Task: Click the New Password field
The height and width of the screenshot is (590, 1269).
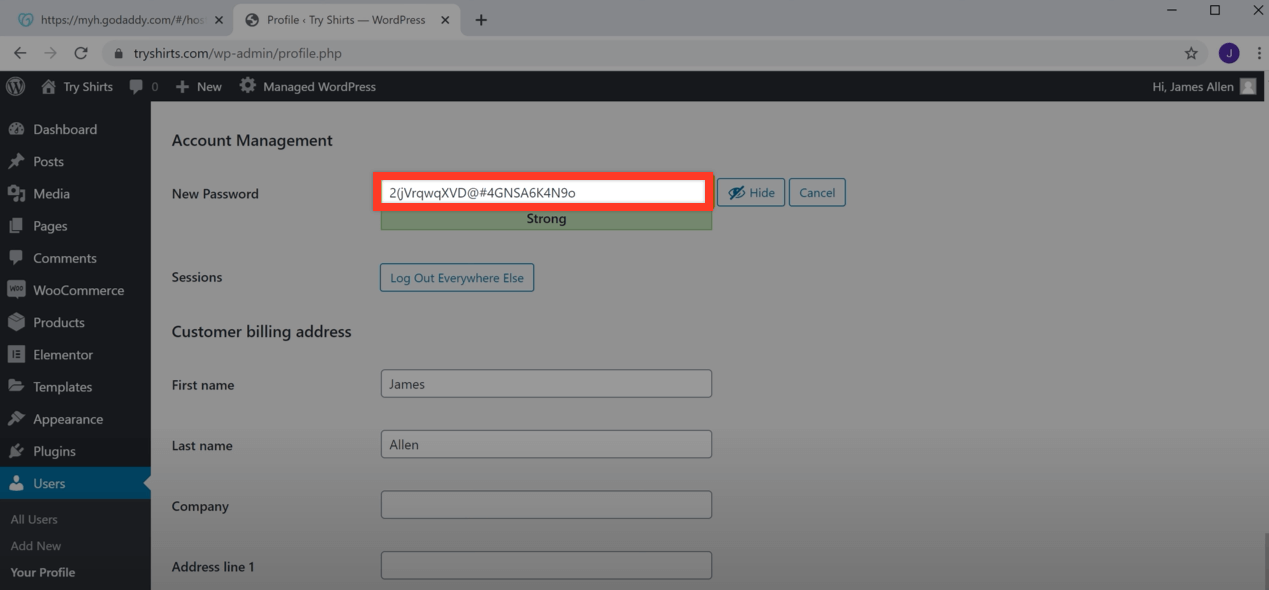Action: point(543,192)
